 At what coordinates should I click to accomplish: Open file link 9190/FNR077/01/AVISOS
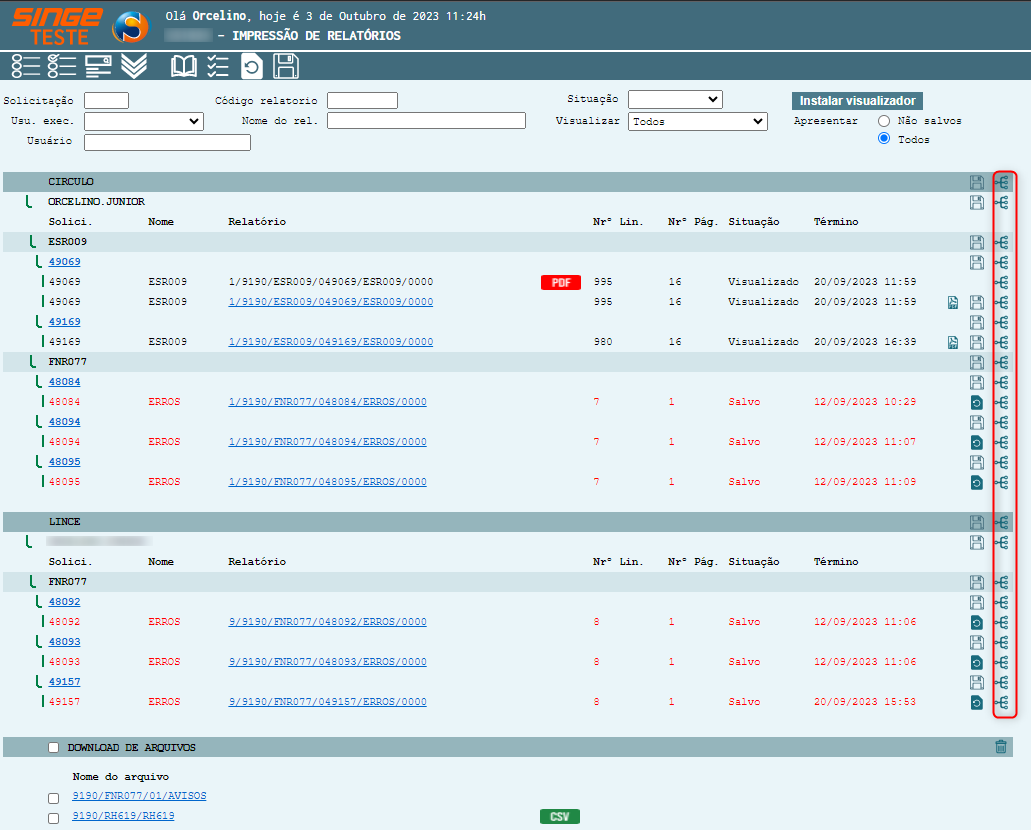[139, 796]
